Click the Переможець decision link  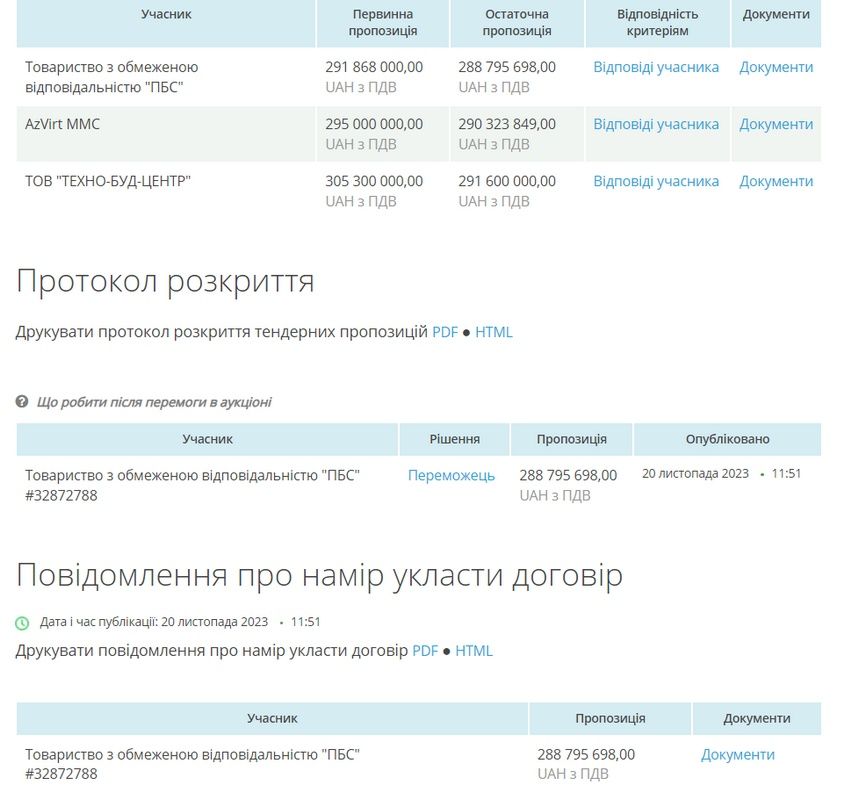[452, 476]
